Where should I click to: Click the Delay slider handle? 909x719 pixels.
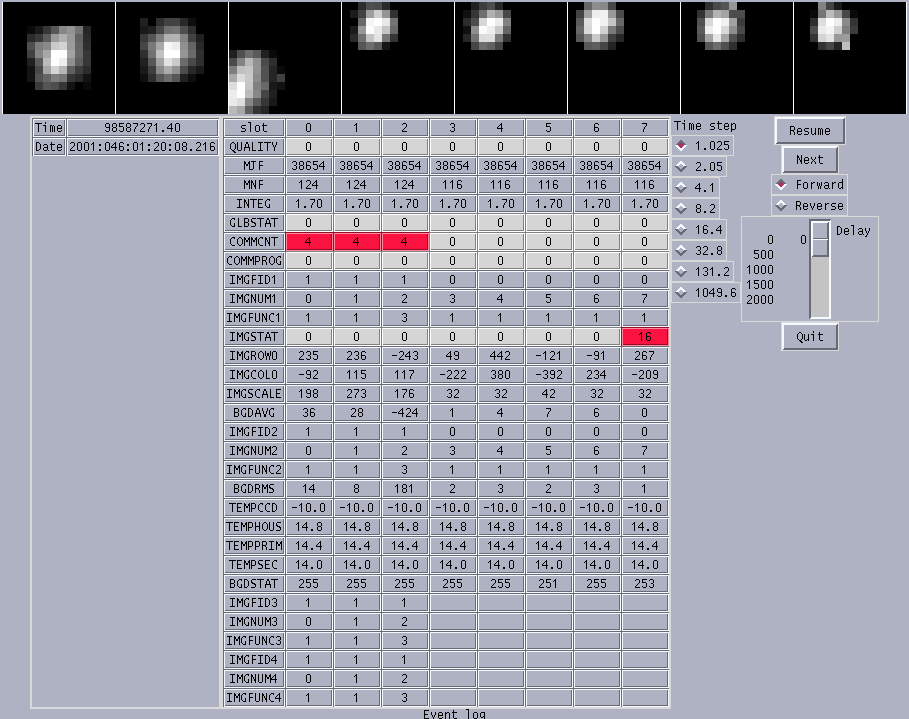(x=820, y=239)
